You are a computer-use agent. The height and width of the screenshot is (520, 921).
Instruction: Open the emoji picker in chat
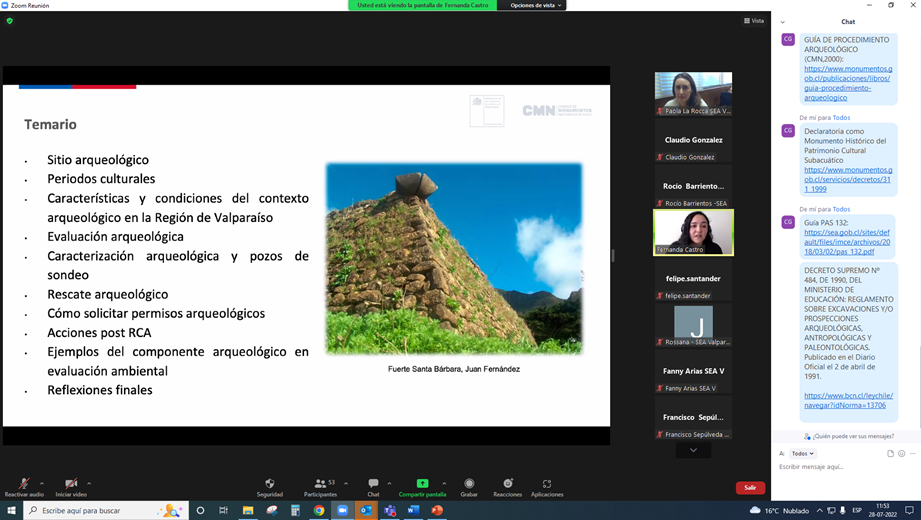[x=901, y=453]
